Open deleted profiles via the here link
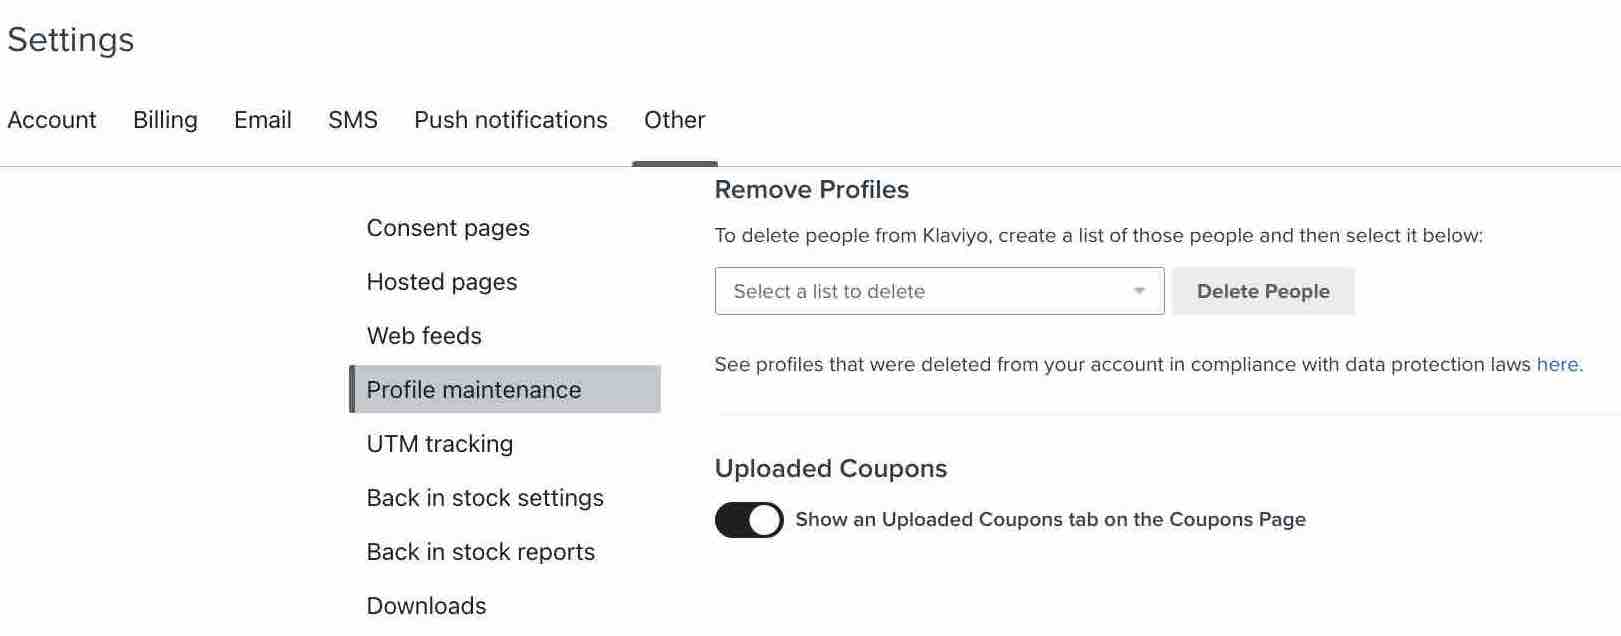Viewport: 1621px width, 636px height. 1556,364
